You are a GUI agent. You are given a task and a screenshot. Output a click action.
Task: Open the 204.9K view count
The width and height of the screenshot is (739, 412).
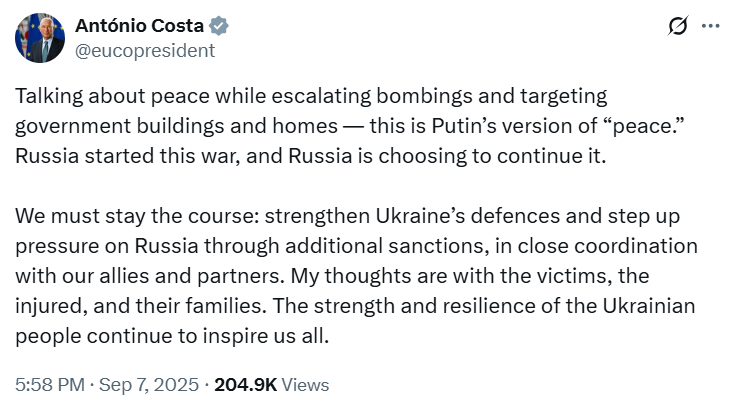pos(246,385)
